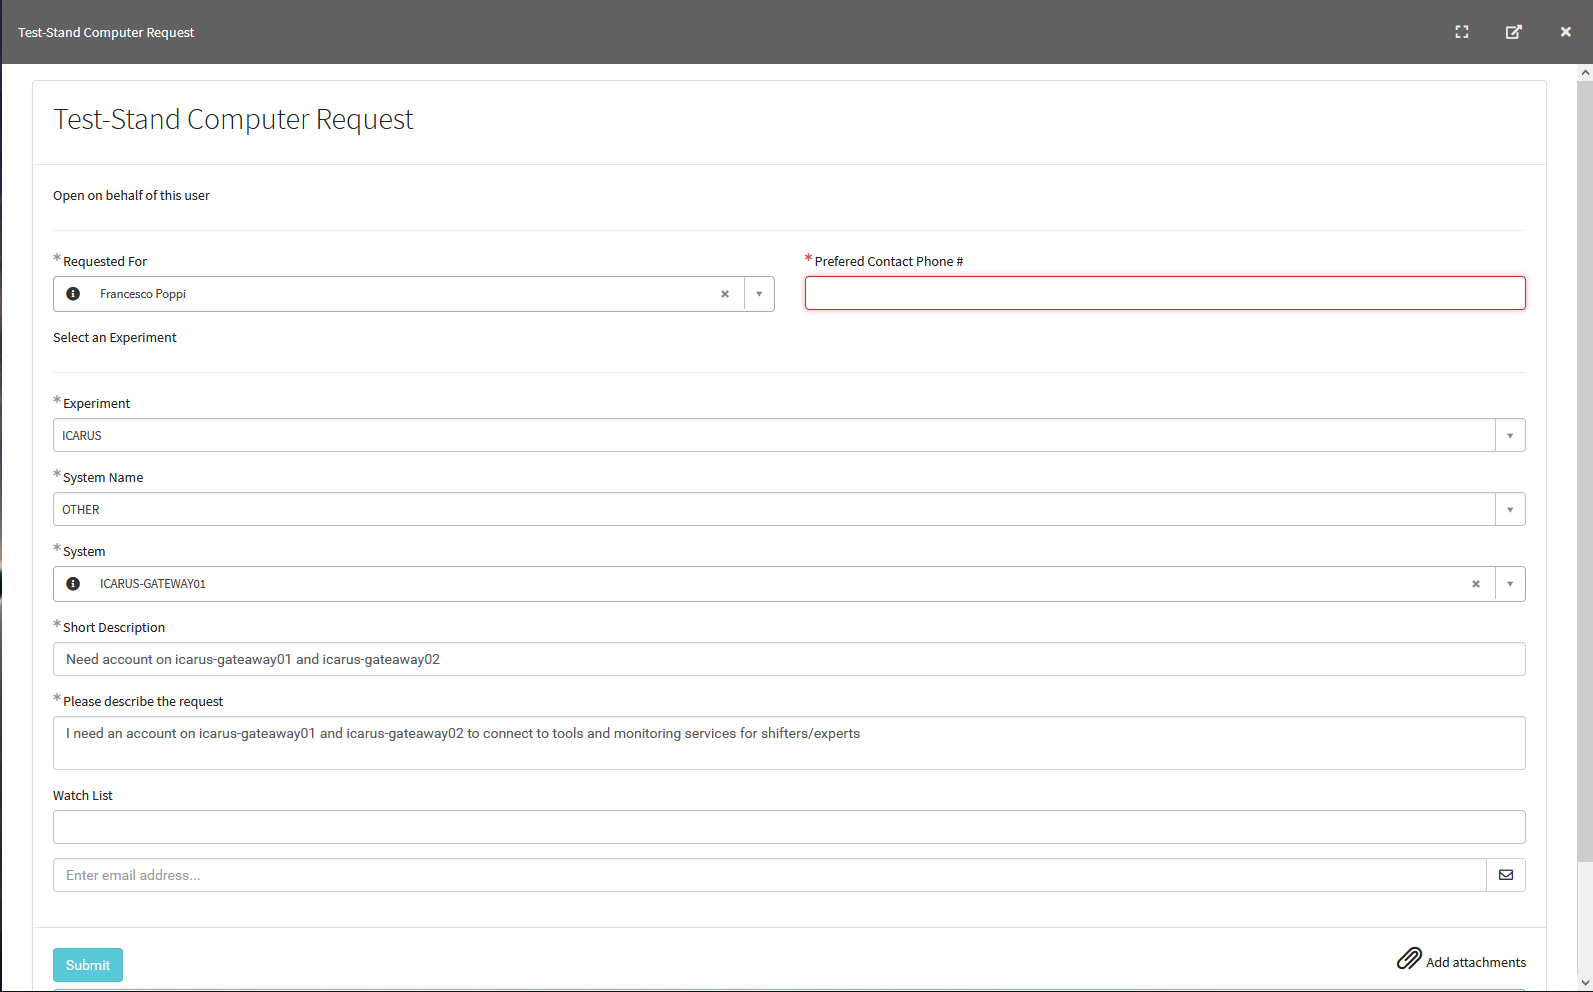This screenshot has width=1593, height=992.
Task: Expand dialog to fullscreen mode
Action: (x=1462, y=32)
